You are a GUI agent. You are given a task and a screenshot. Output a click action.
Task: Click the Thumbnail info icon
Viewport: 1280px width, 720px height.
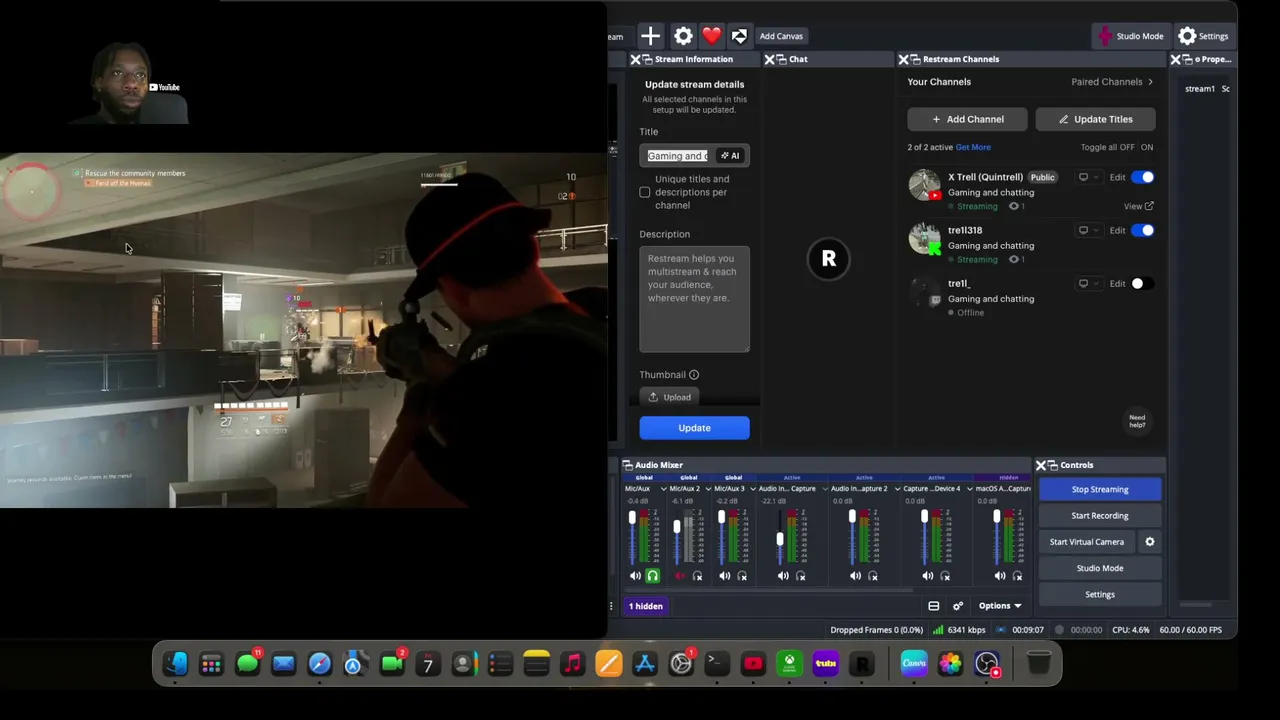[x=694, y=375]
